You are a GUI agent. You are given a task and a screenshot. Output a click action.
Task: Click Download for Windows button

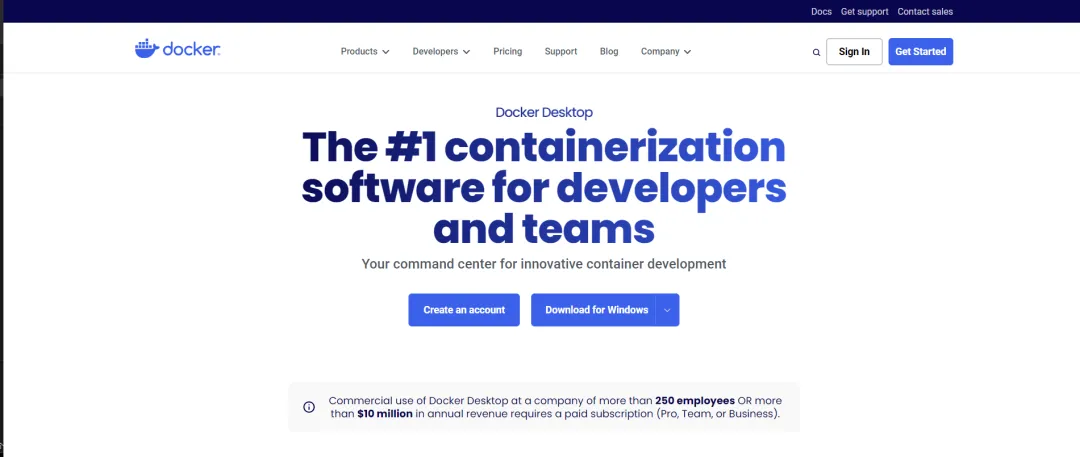point(594,310)
